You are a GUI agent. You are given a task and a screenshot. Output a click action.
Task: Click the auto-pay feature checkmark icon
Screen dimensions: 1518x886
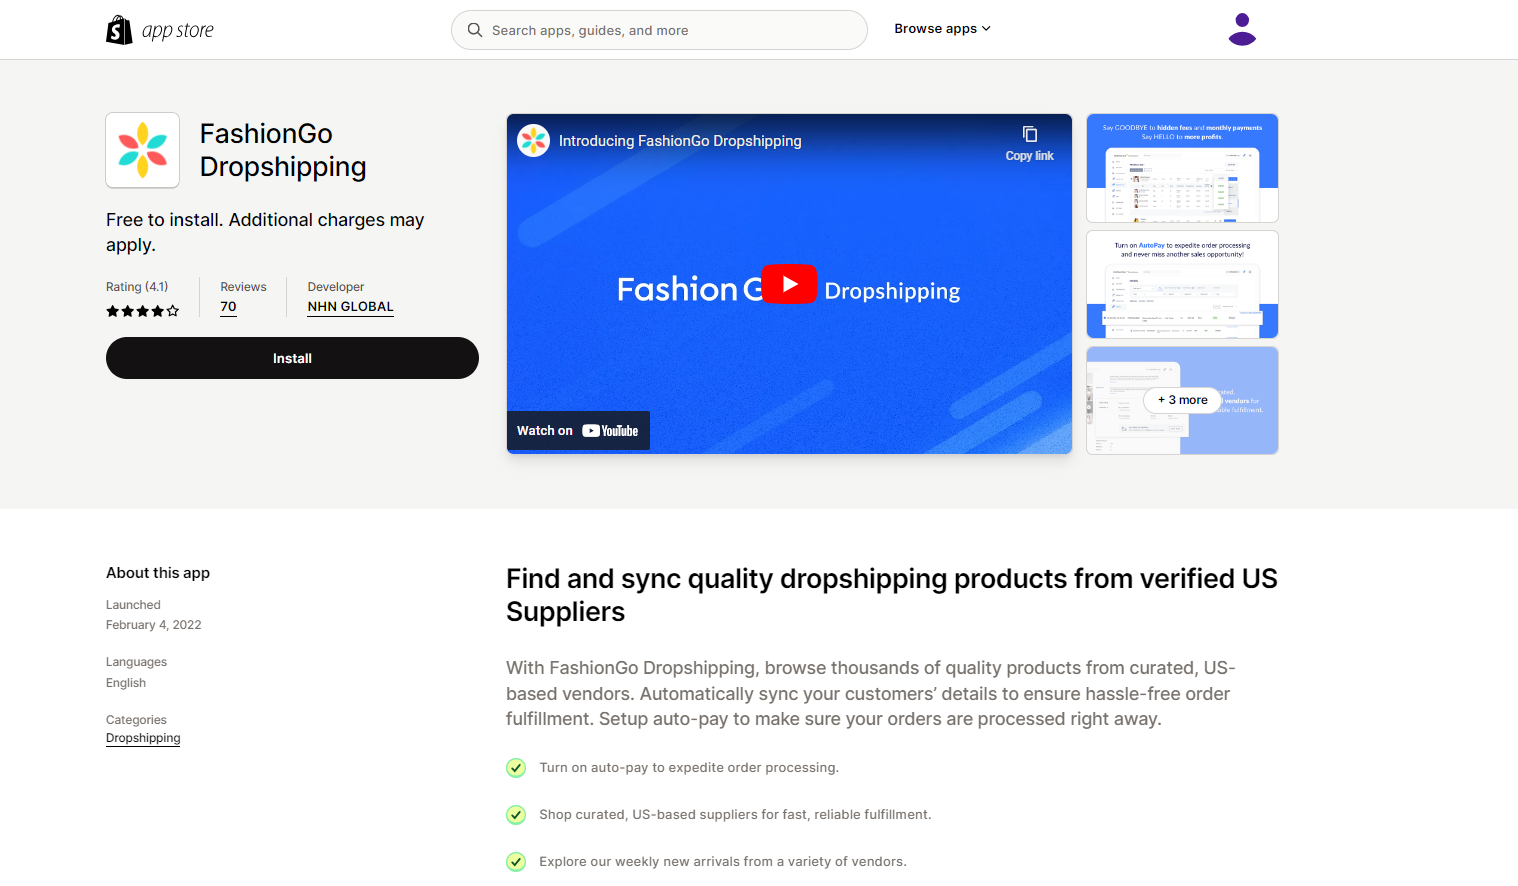[516, 768]
